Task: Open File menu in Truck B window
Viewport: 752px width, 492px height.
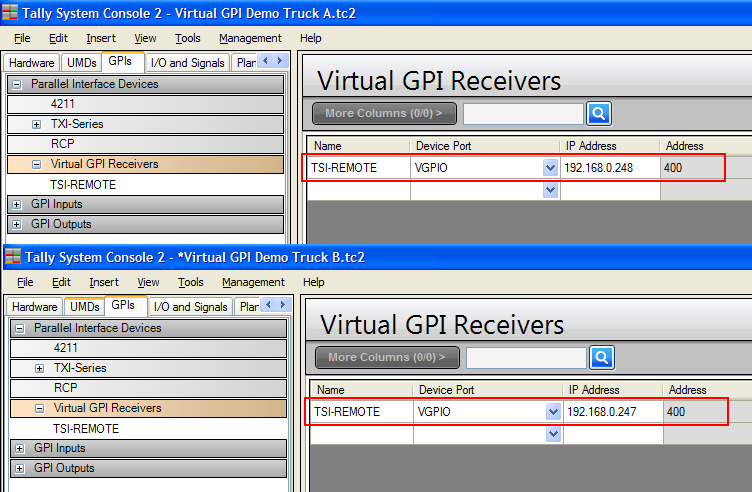Action: coord(25,282)
